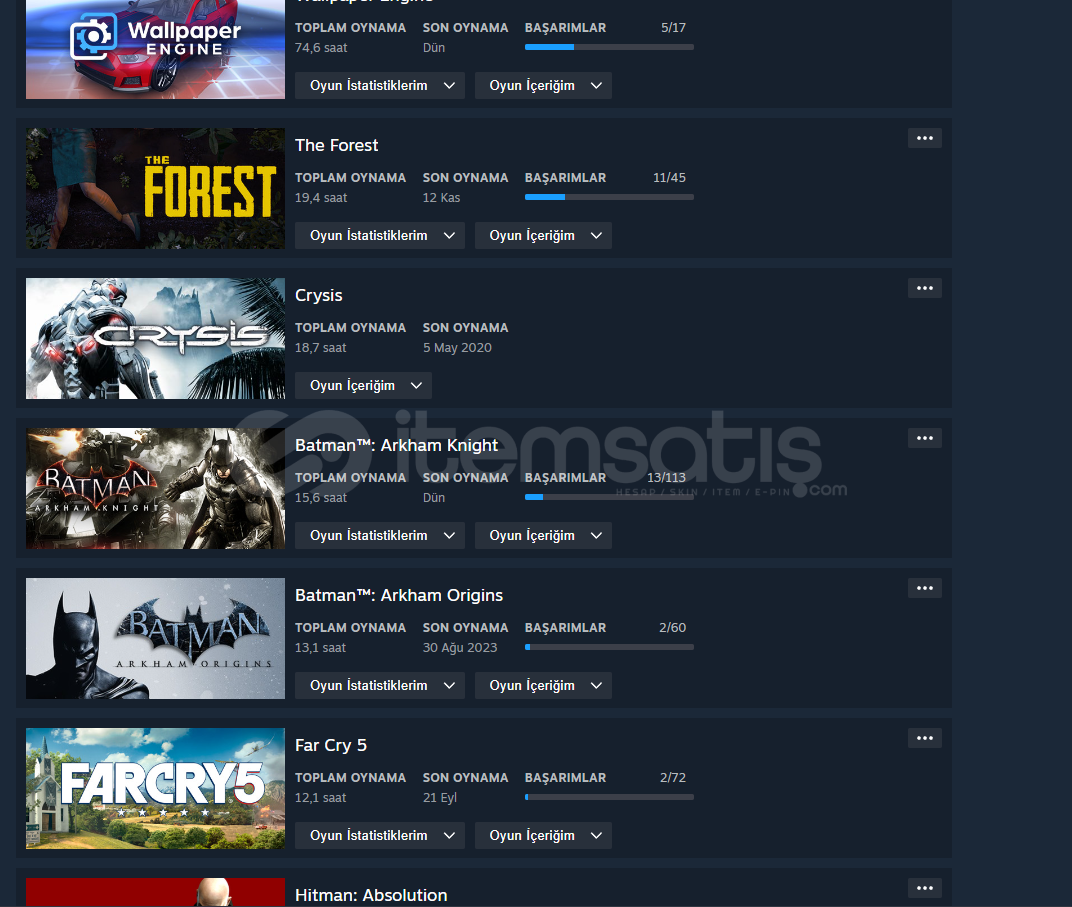
Task: Expand Oyun İçeriğim for Batman: Arkham Origins
Action: click(x=543, y=686)
